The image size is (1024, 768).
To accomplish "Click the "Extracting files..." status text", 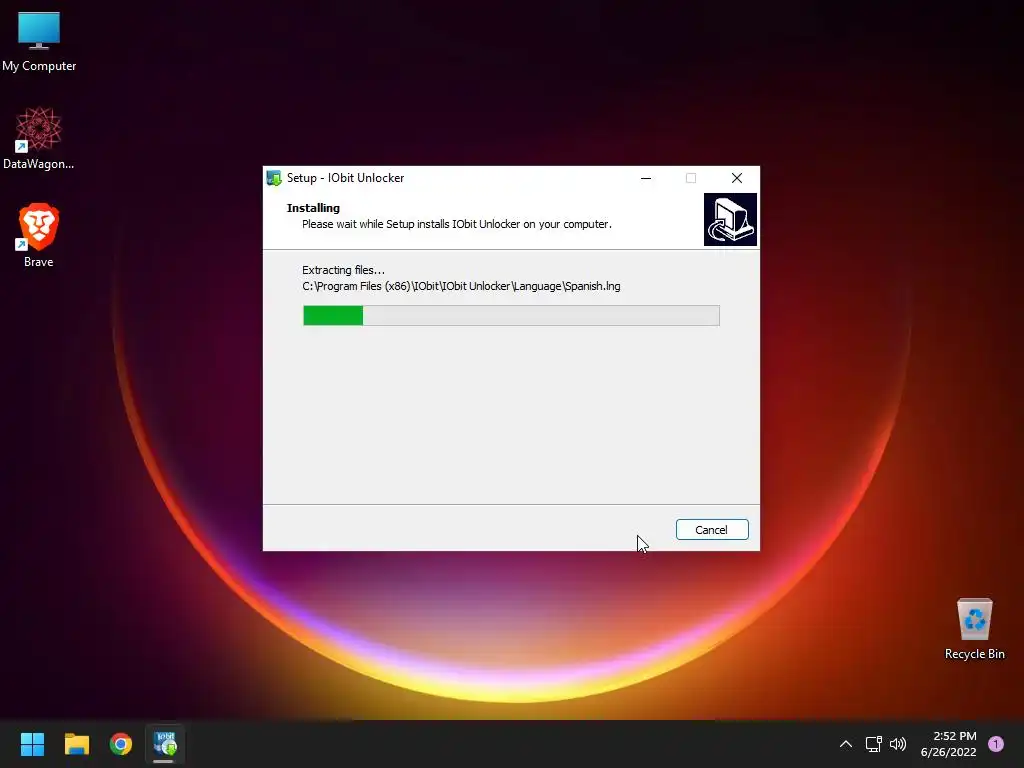I will coord(344,270).
